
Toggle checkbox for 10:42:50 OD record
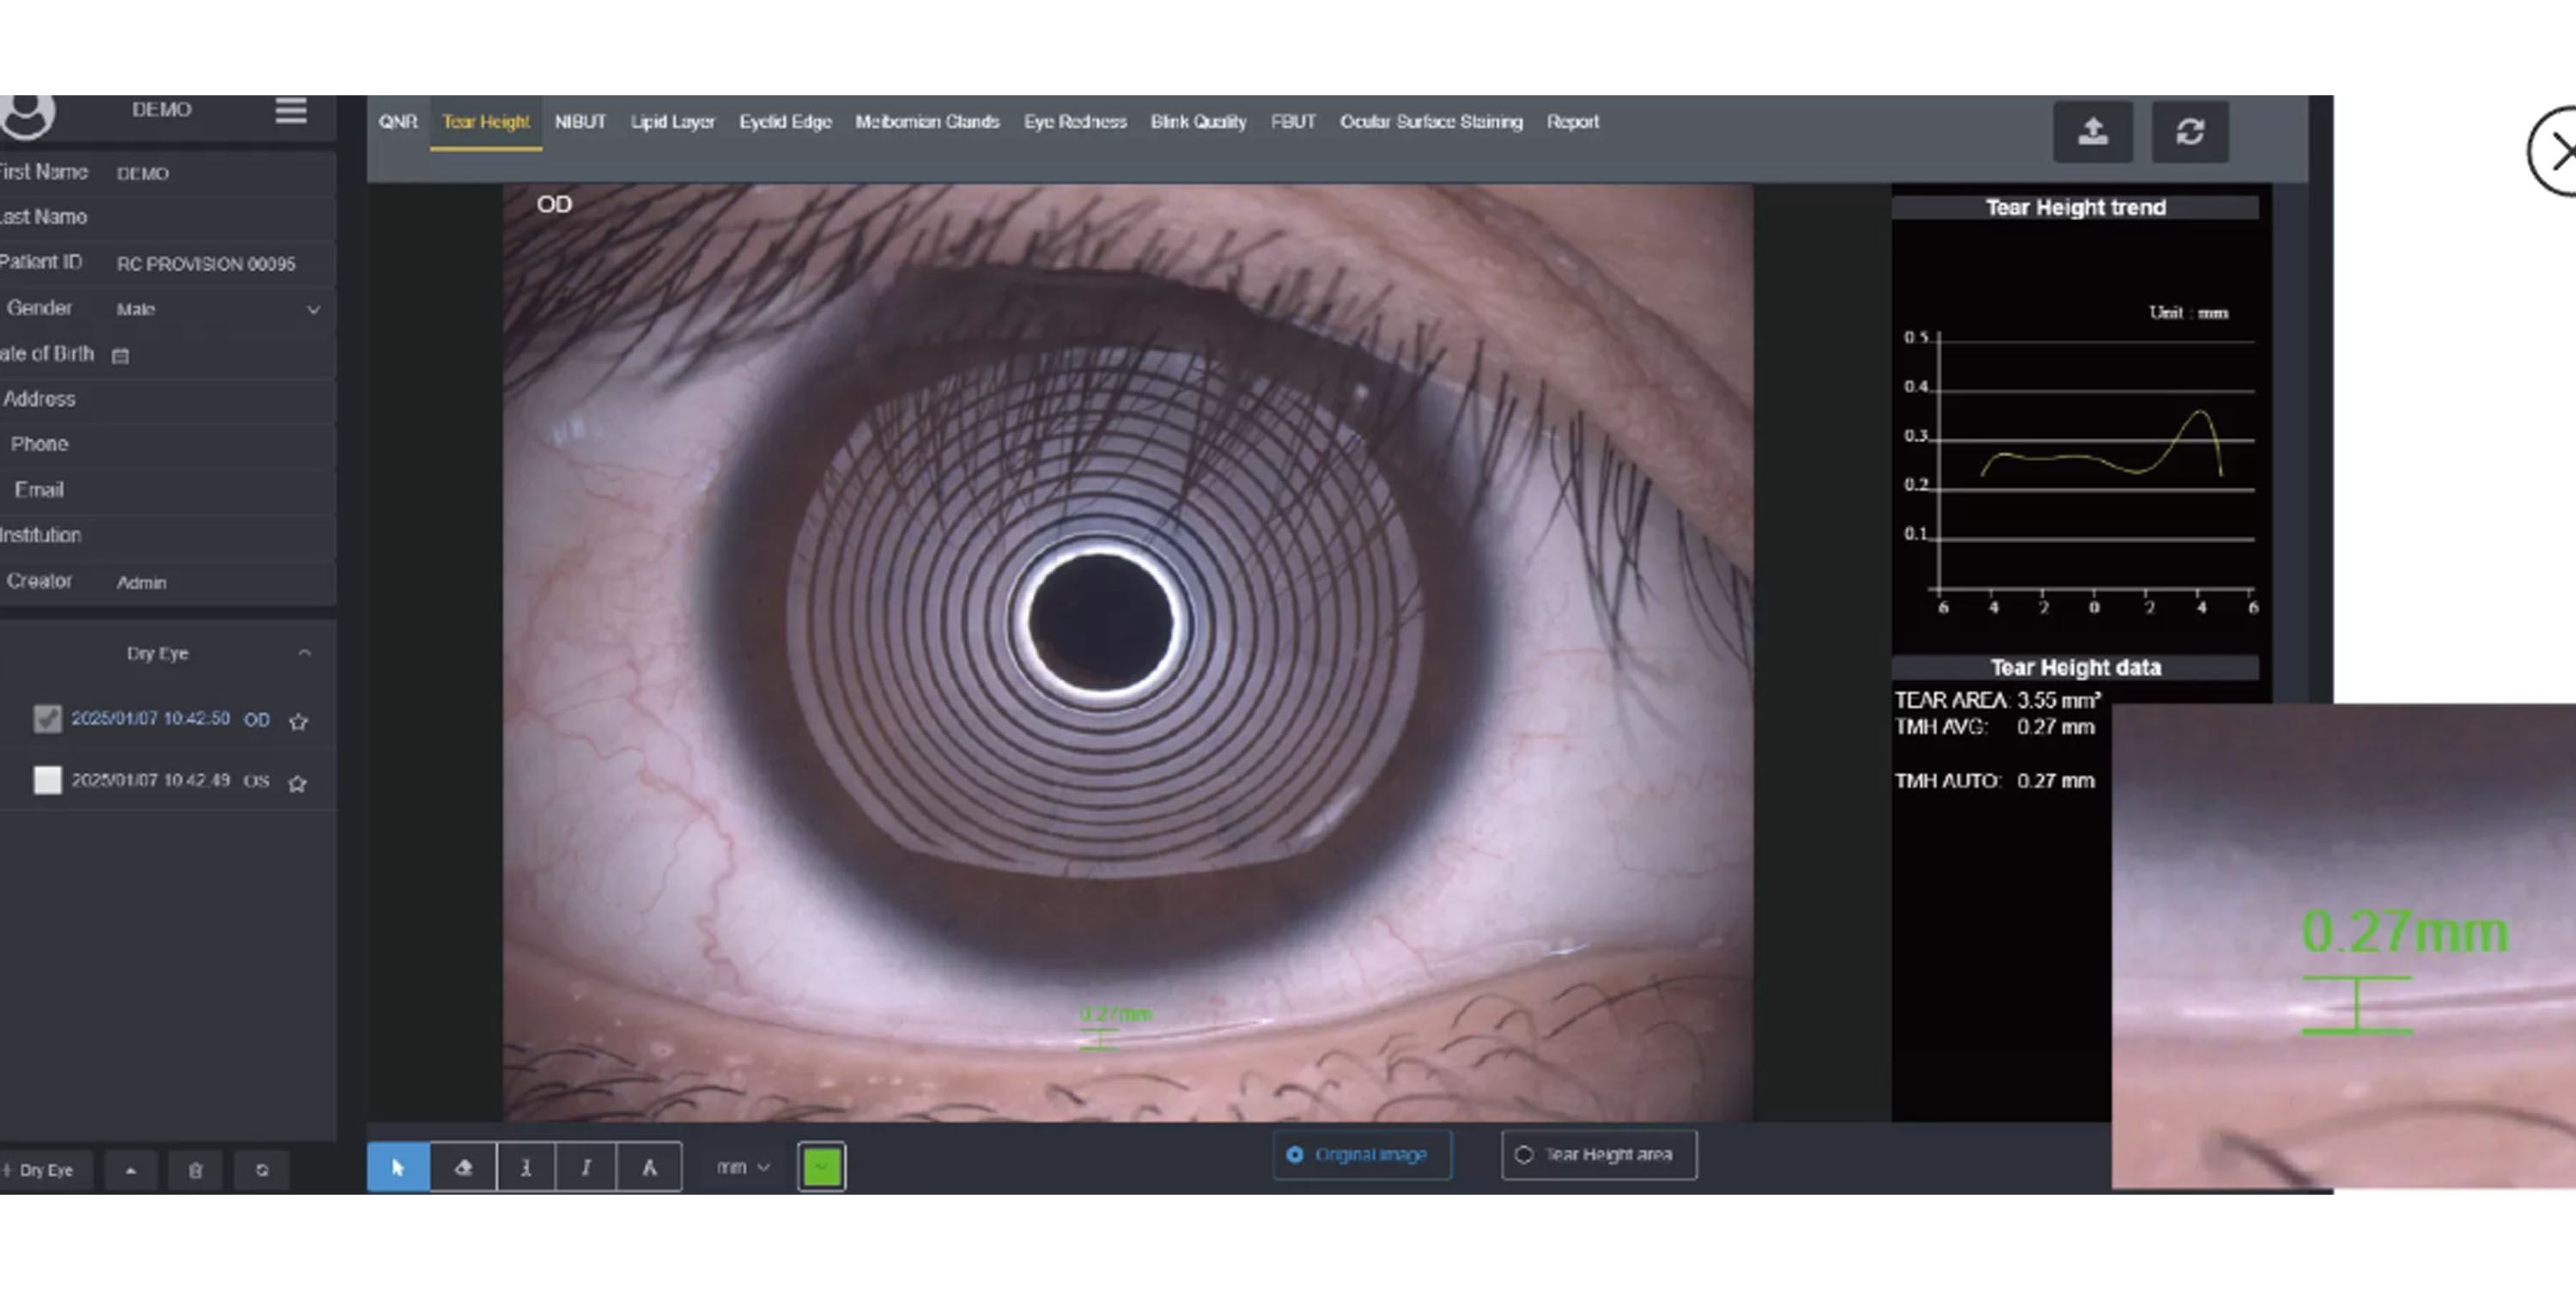point(47,719)
